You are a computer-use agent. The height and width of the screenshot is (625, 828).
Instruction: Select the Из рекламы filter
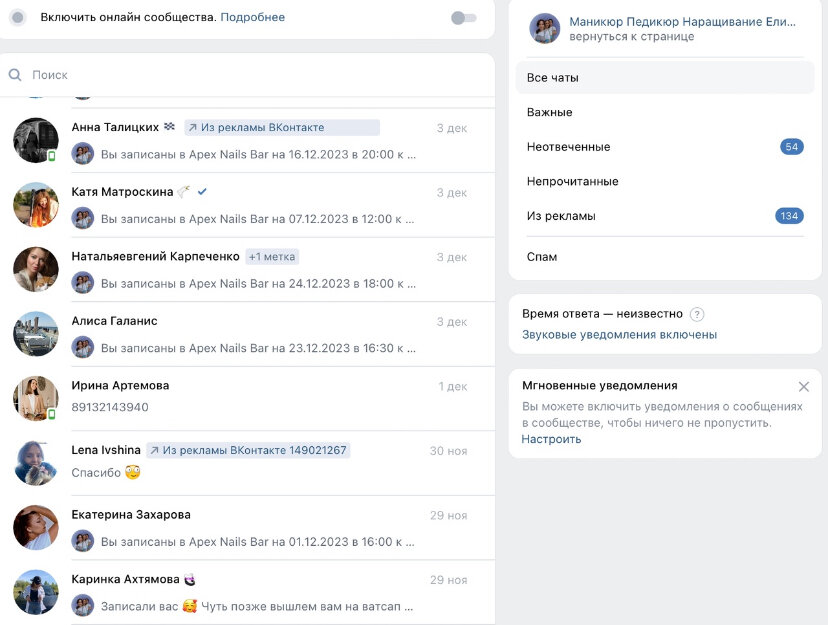[665, 216]
